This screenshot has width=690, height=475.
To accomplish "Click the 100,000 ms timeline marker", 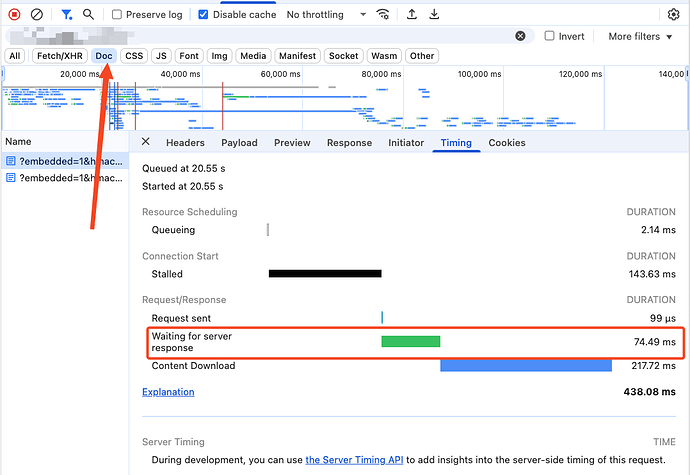I will [x=479, y=74].
